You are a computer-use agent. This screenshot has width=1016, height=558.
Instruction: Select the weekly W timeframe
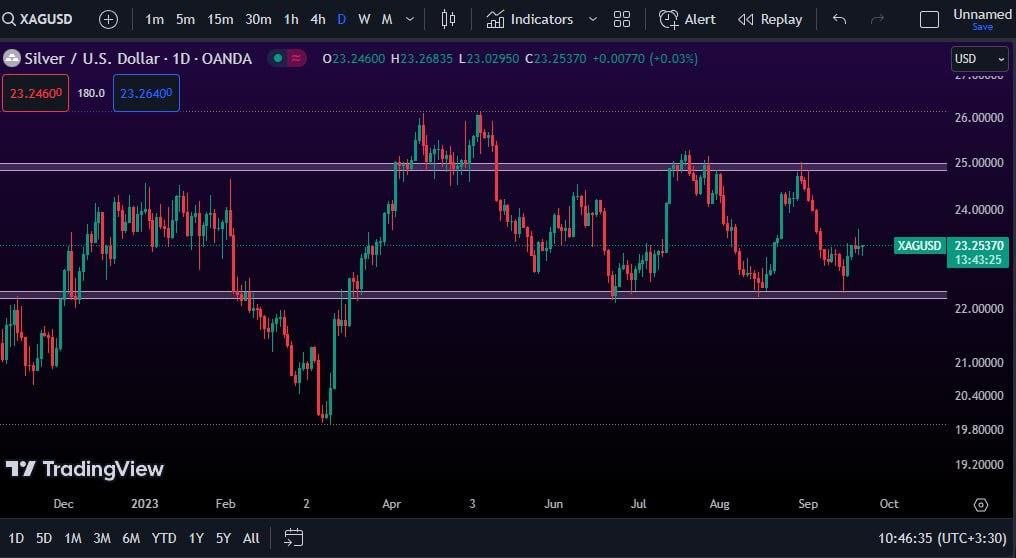coord(364,19)
